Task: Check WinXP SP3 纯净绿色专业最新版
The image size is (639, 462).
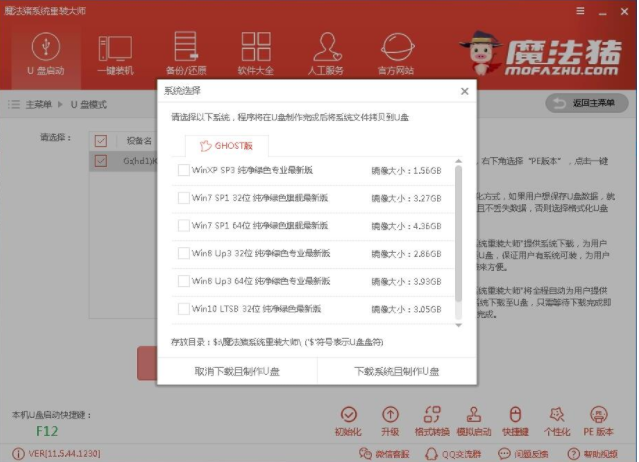Action: pos(183,170)
